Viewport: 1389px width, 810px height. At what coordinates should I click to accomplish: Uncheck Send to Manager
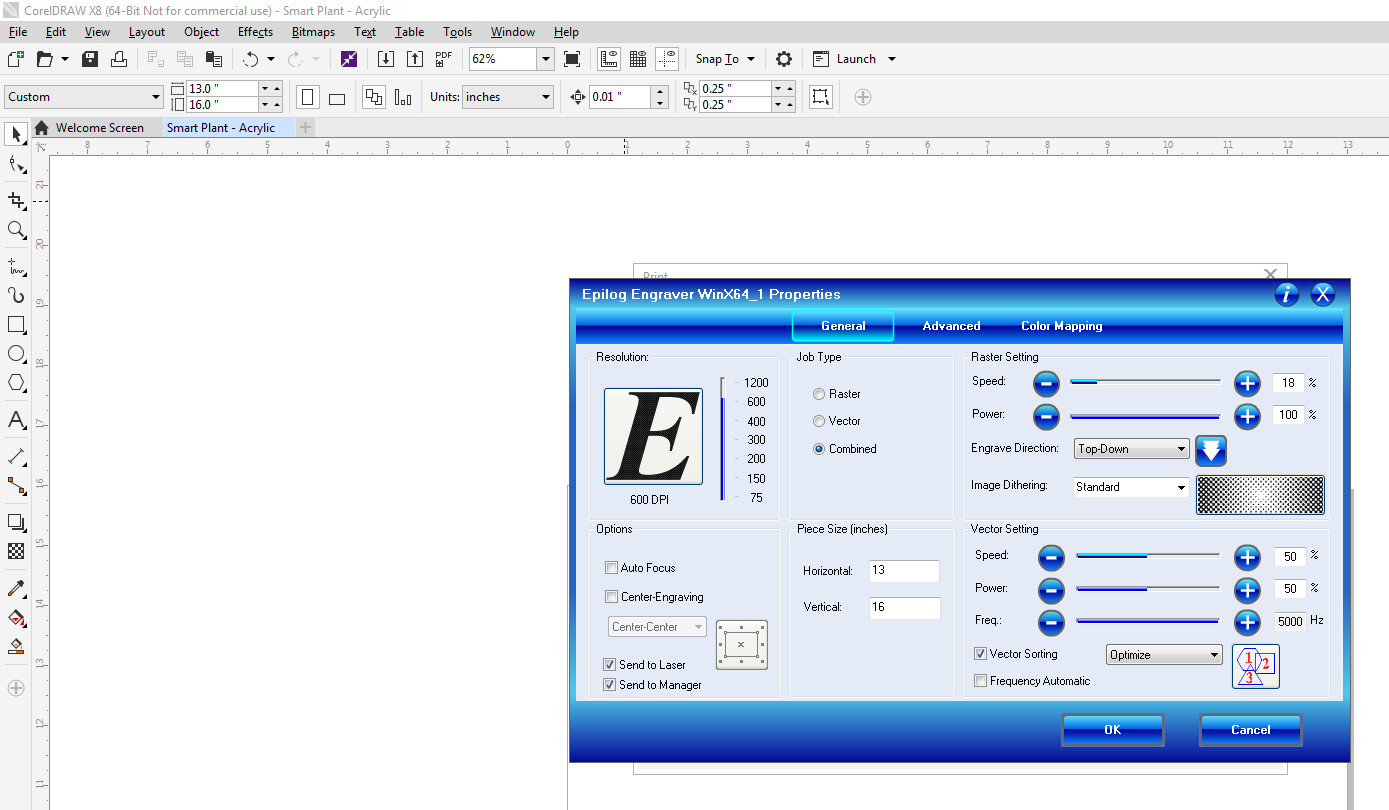point(610,685)
